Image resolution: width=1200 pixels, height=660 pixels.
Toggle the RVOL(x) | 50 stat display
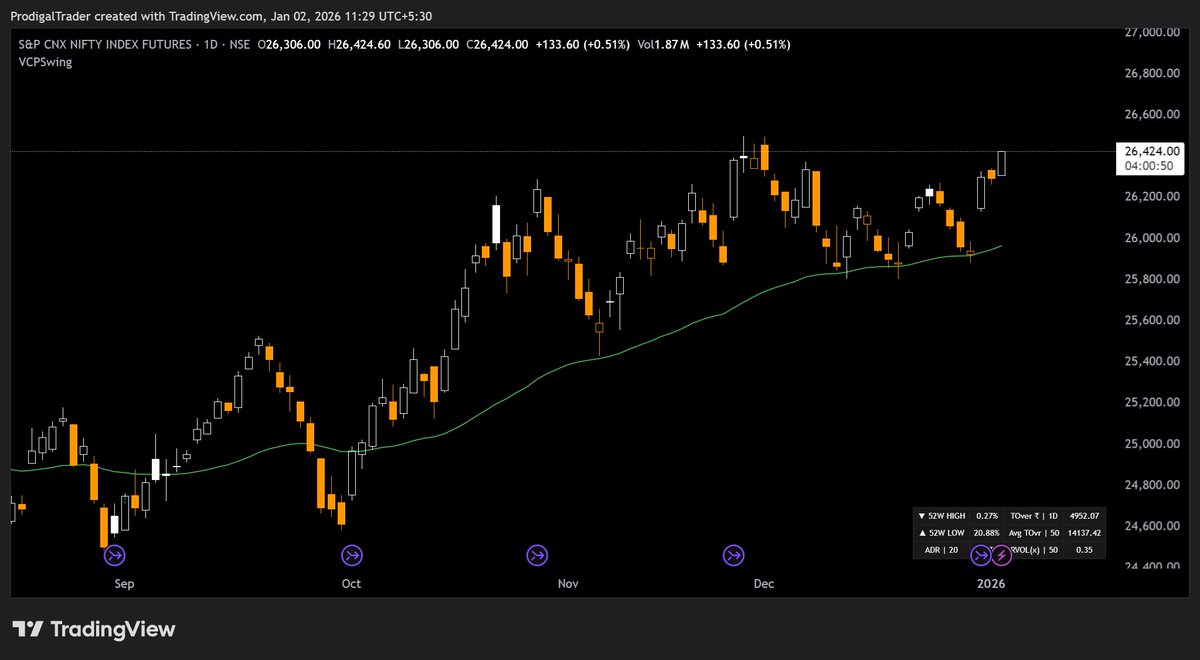[x=1035, y=550]
